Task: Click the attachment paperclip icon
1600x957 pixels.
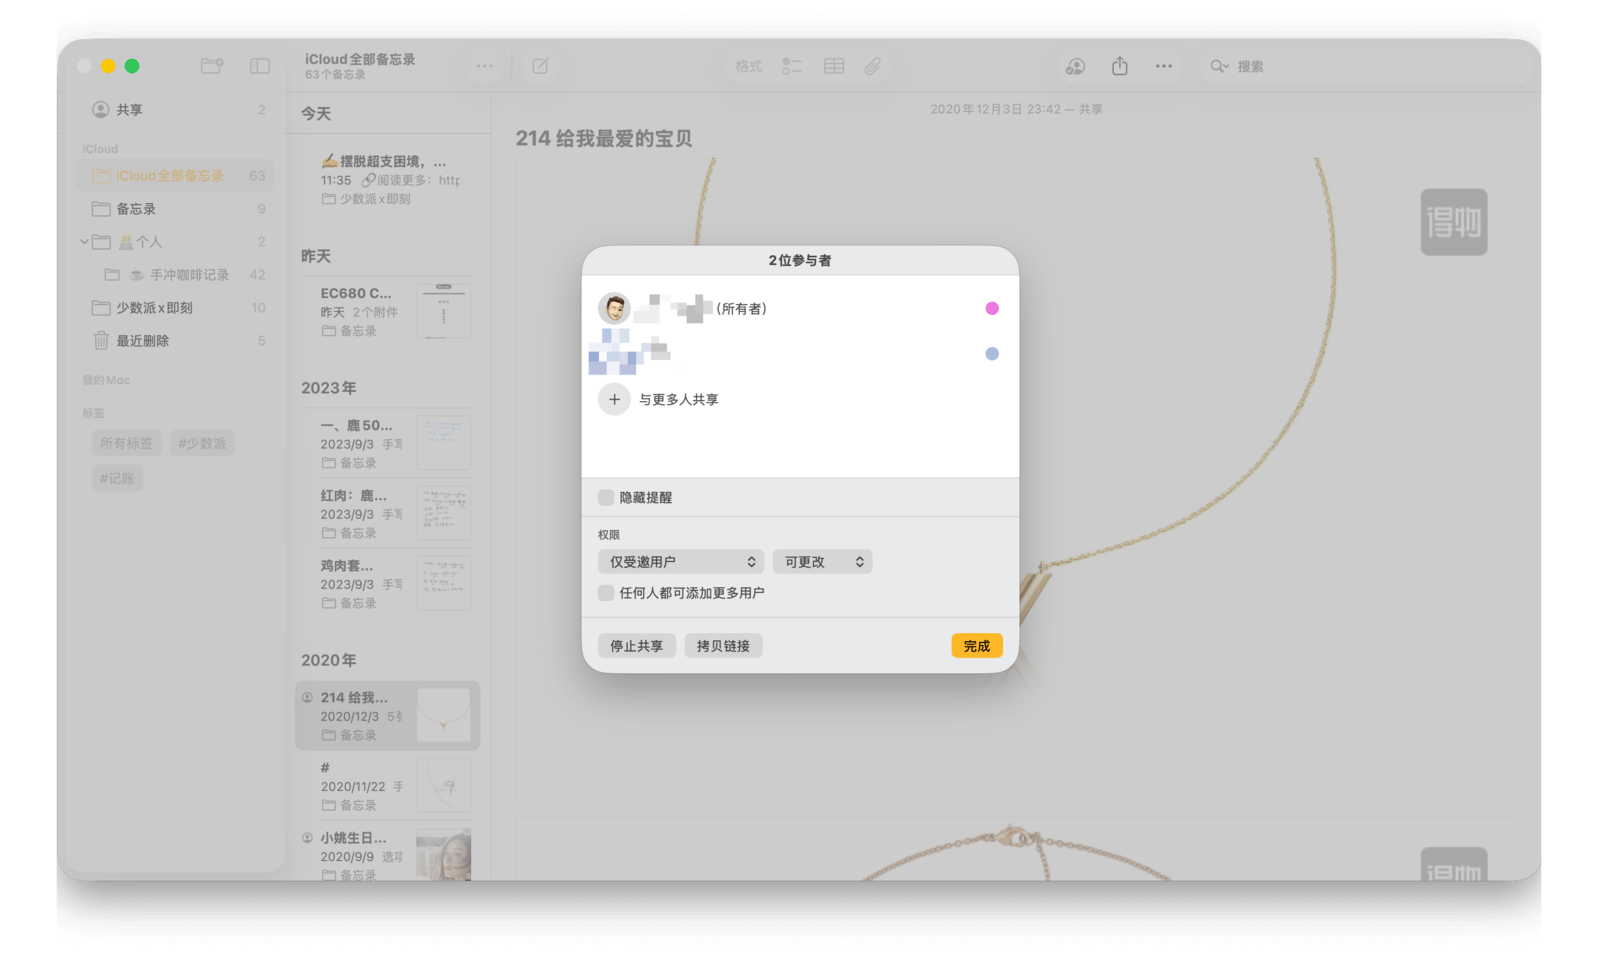Action: click(873, 66)
